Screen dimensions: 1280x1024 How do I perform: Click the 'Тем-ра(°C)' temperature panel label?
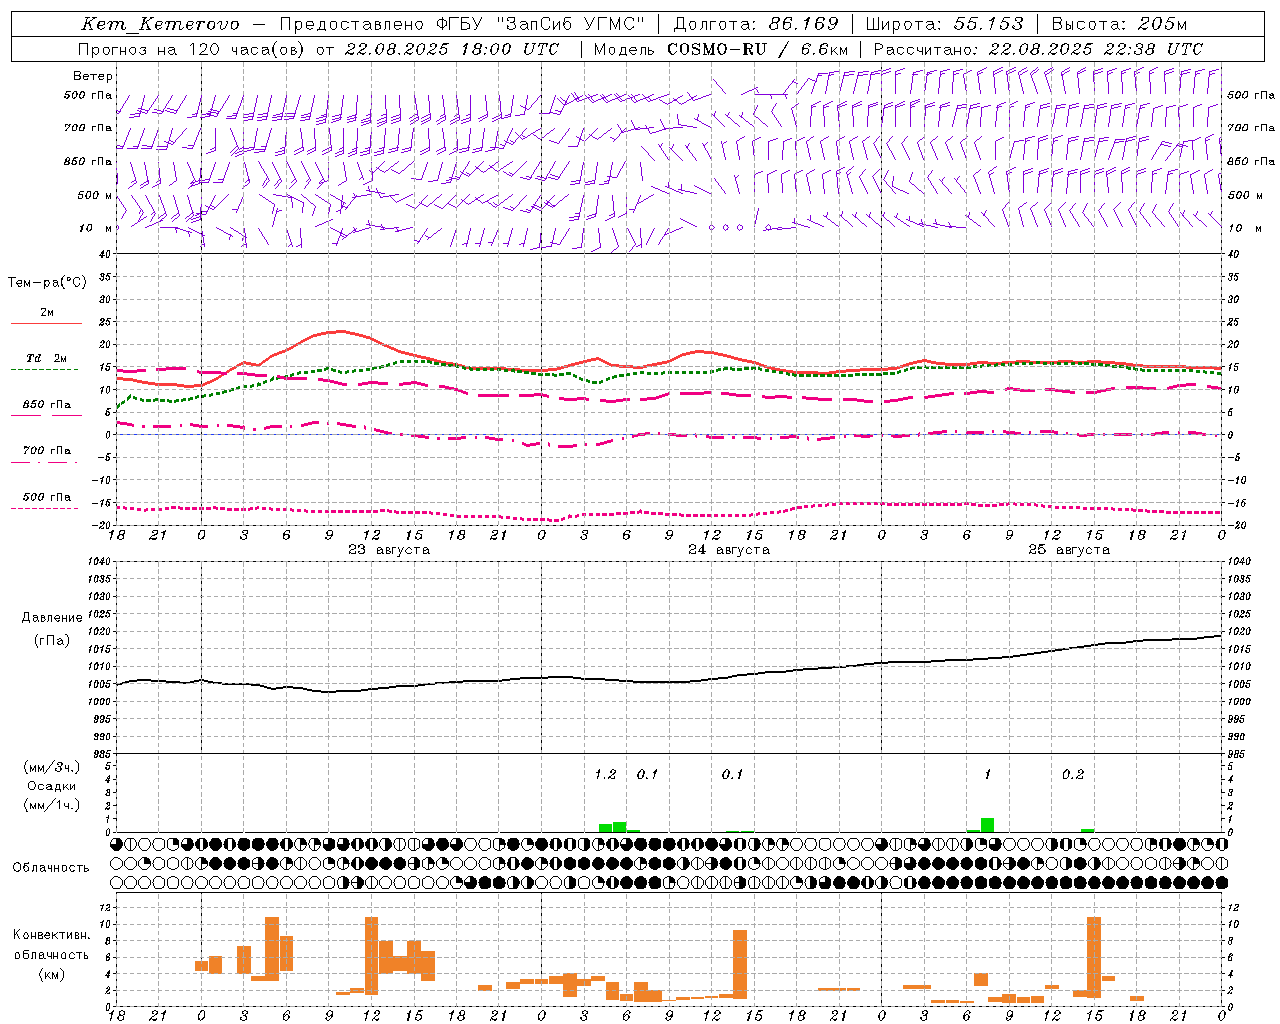(47, 283)
